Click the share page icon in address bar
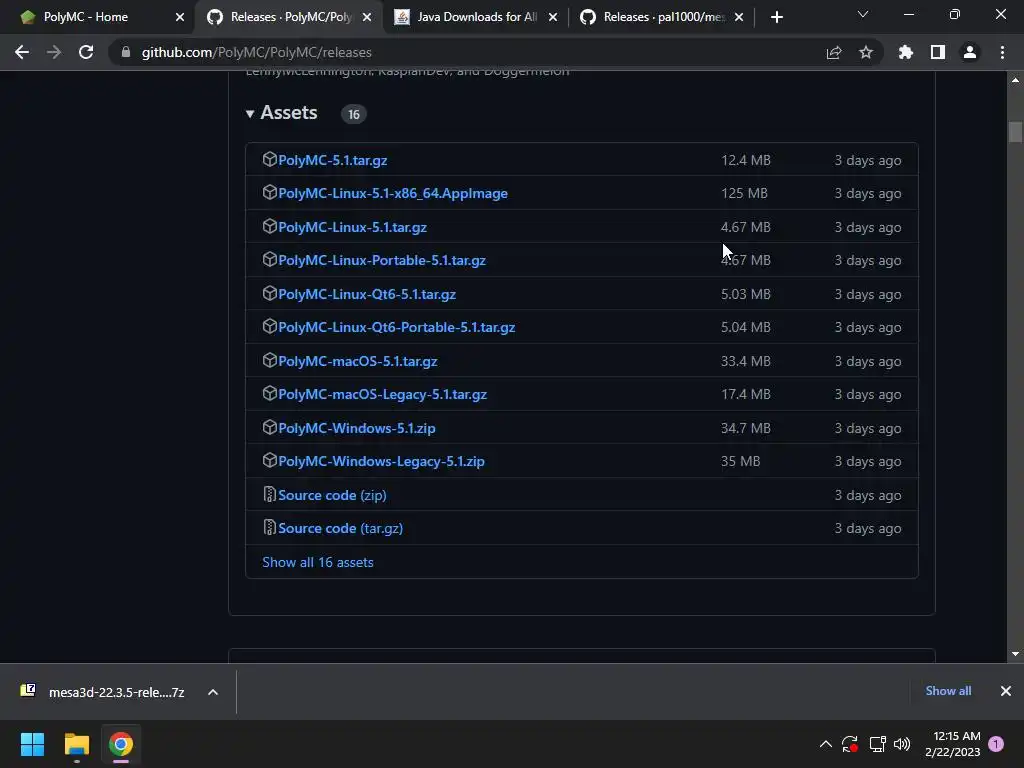Screen dimensions: 1024x768 [x=834, y=52]
